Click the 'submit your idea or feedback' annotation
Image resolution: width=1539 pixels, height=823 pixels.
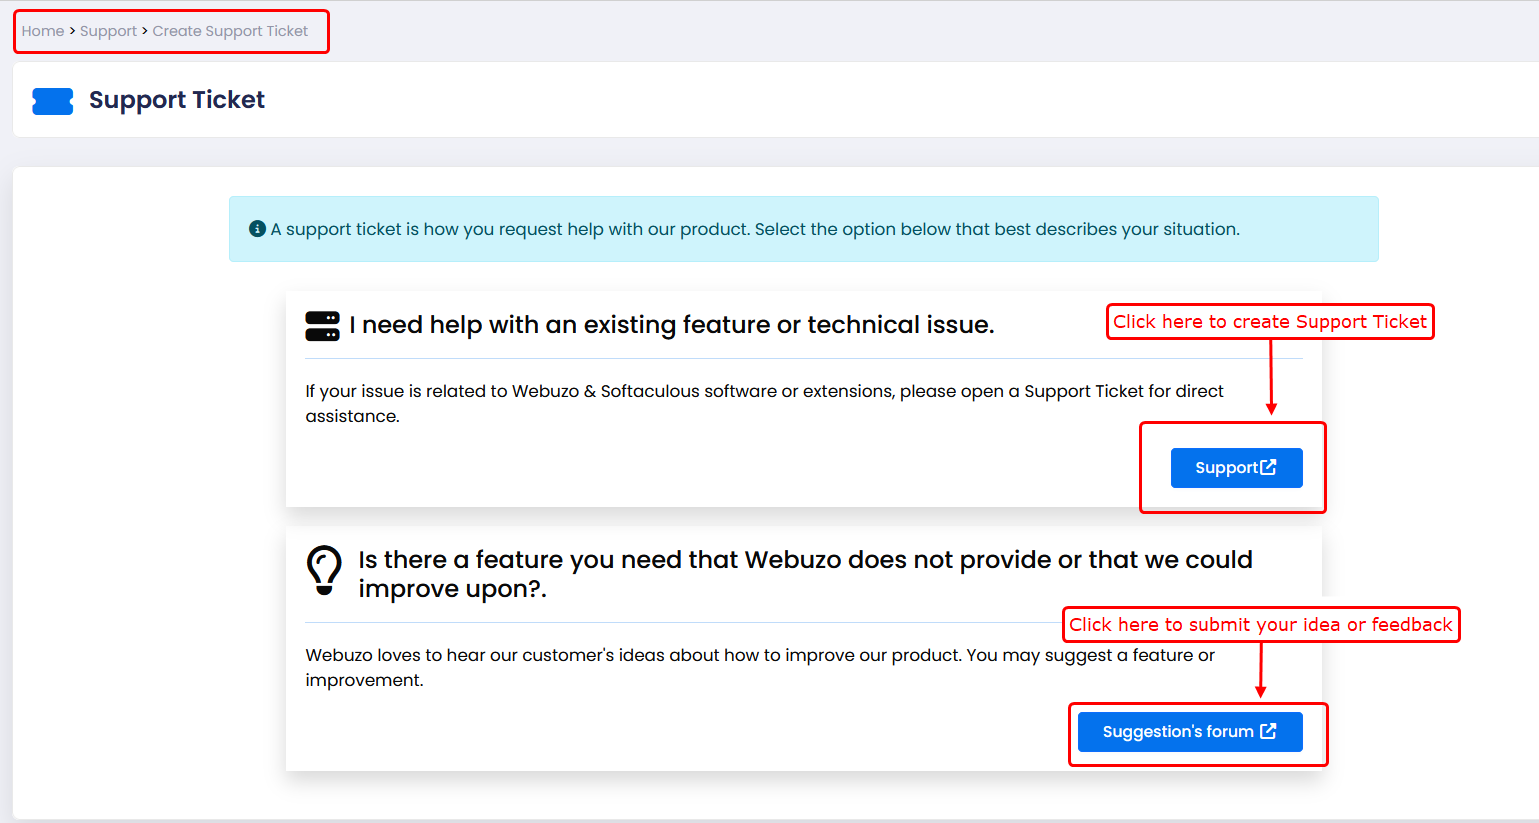(1260, 625)
